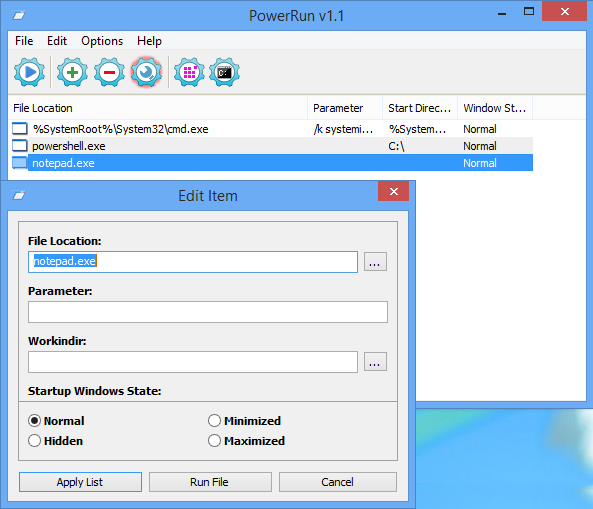Select the Hidden radio button
The height and width of the screenshot is (509, 593).
point(34,441)
